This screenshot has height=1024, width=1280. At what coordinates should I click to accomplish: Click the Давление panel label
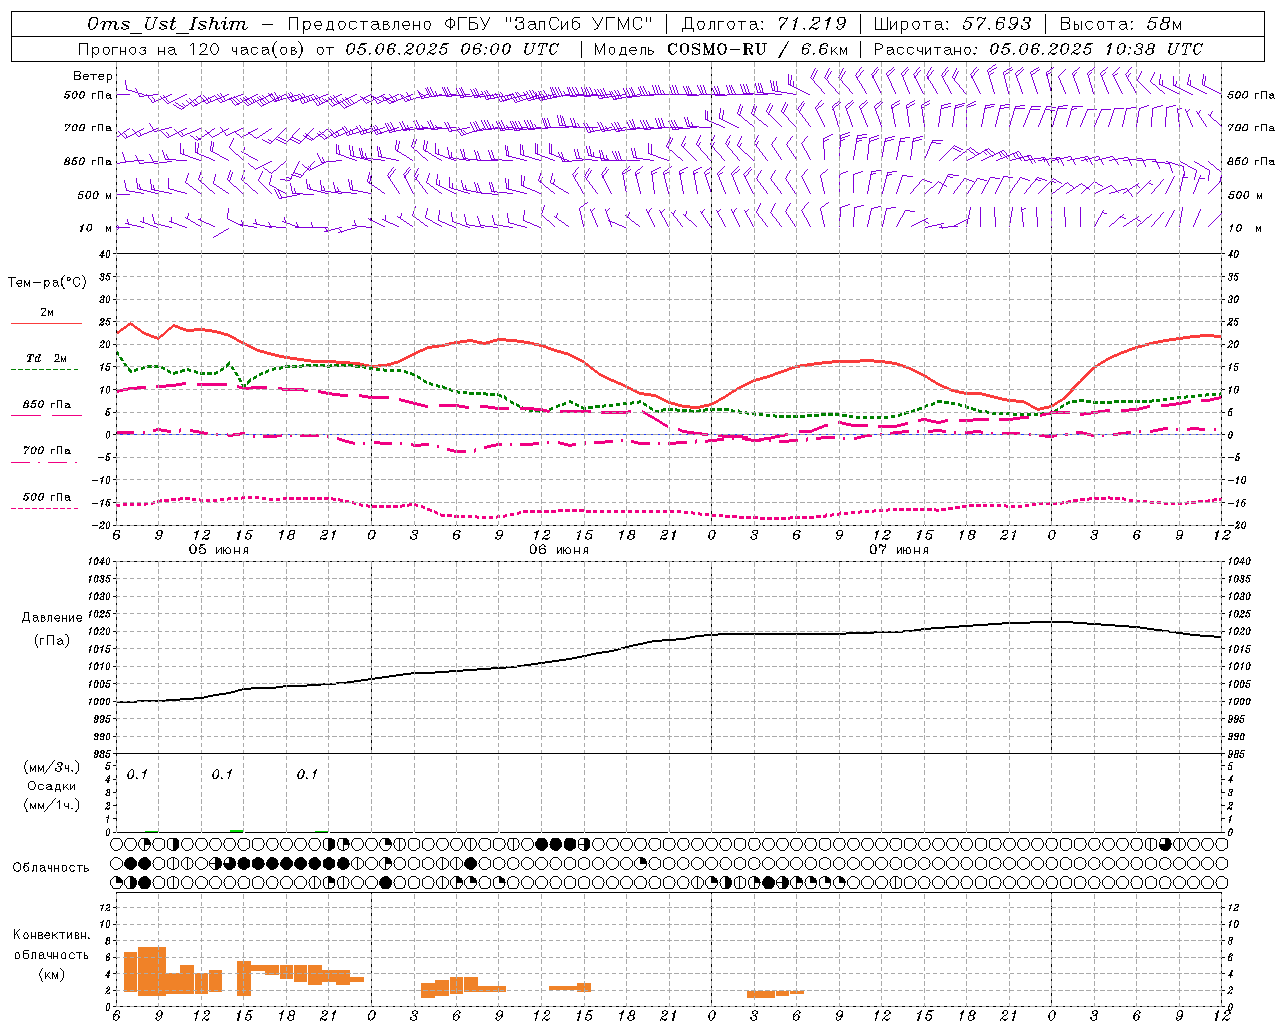[x=52, y=618]
